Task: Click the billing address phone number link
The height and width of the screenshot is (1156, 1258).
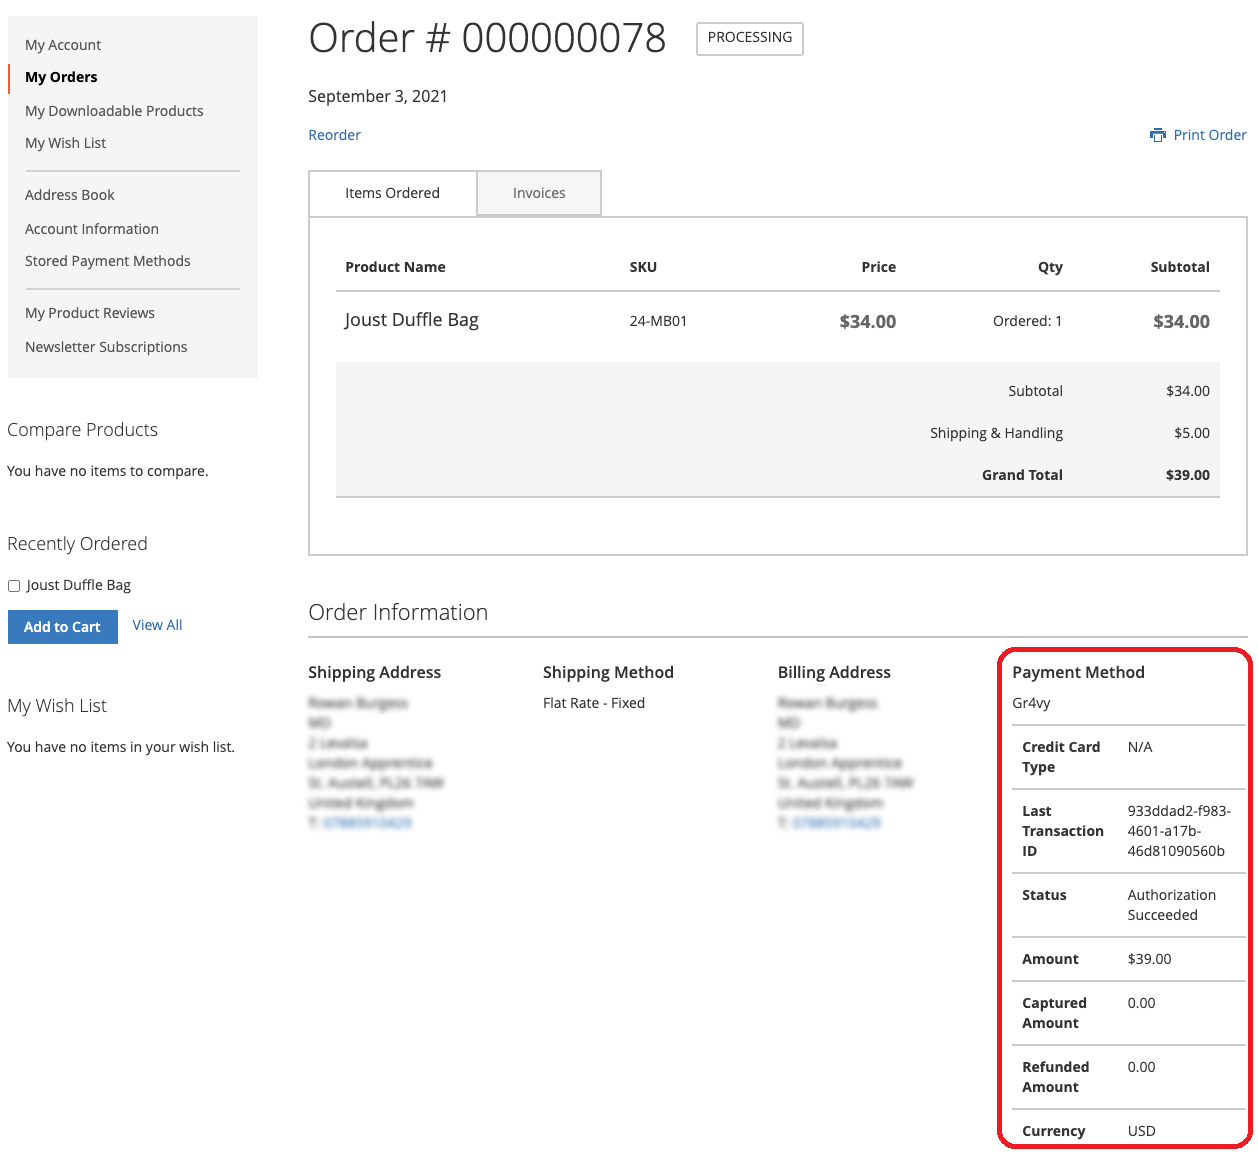Action: pos(834,822)
